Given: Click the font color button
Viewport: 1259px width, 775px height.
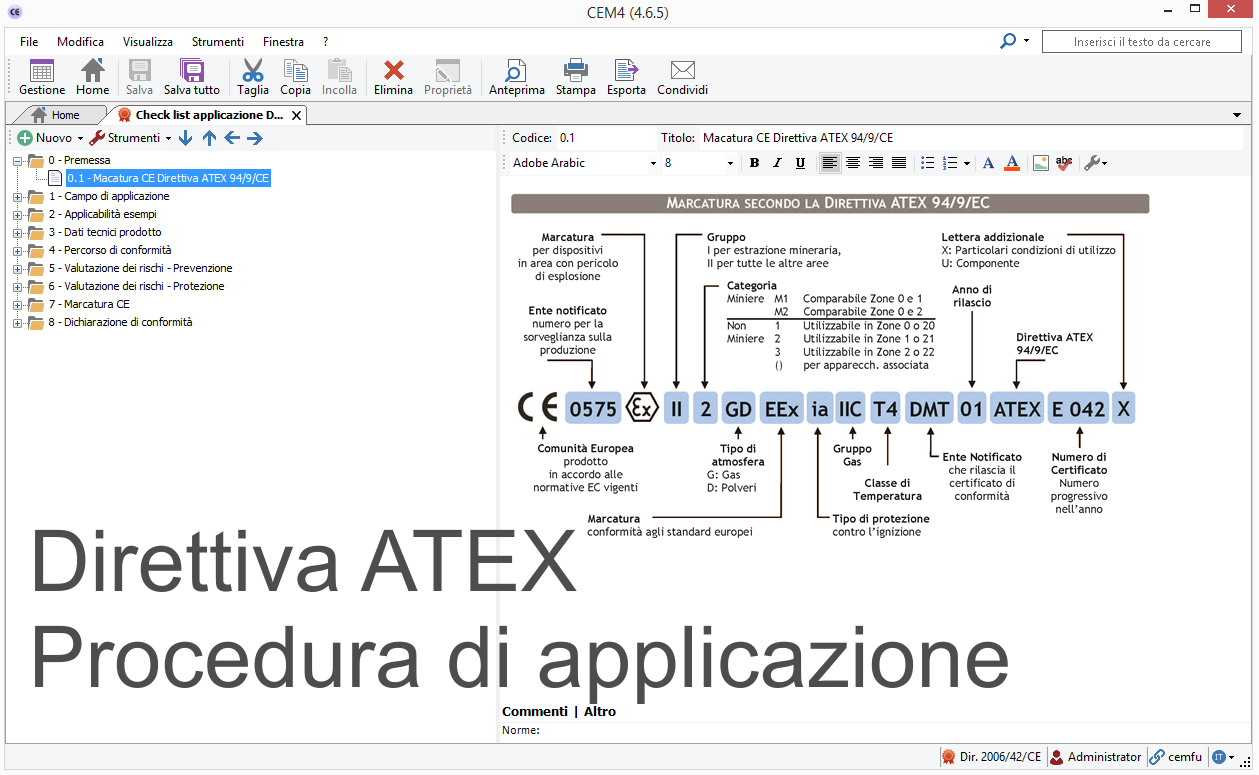Looking at the screenshot, I should click(x=1011, y=163).
